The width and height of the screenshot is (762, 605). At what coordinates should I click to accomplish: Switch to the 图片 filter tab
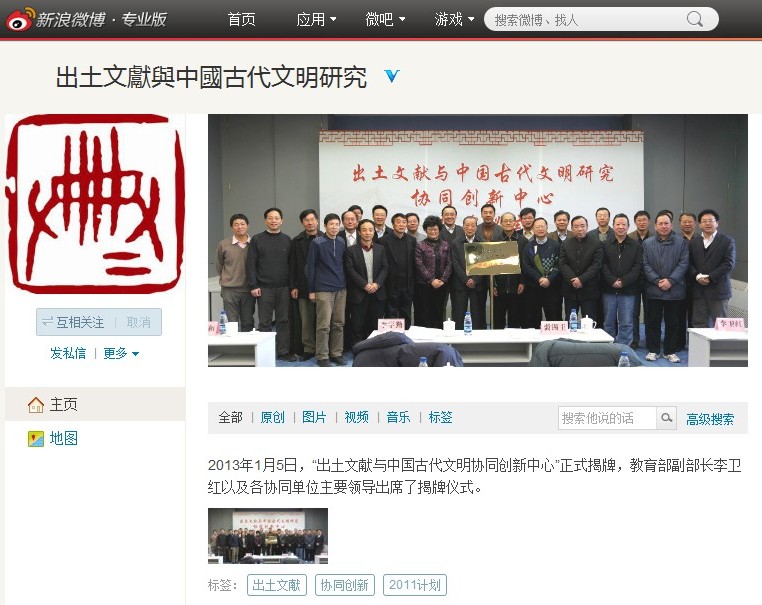coord(314,417)
